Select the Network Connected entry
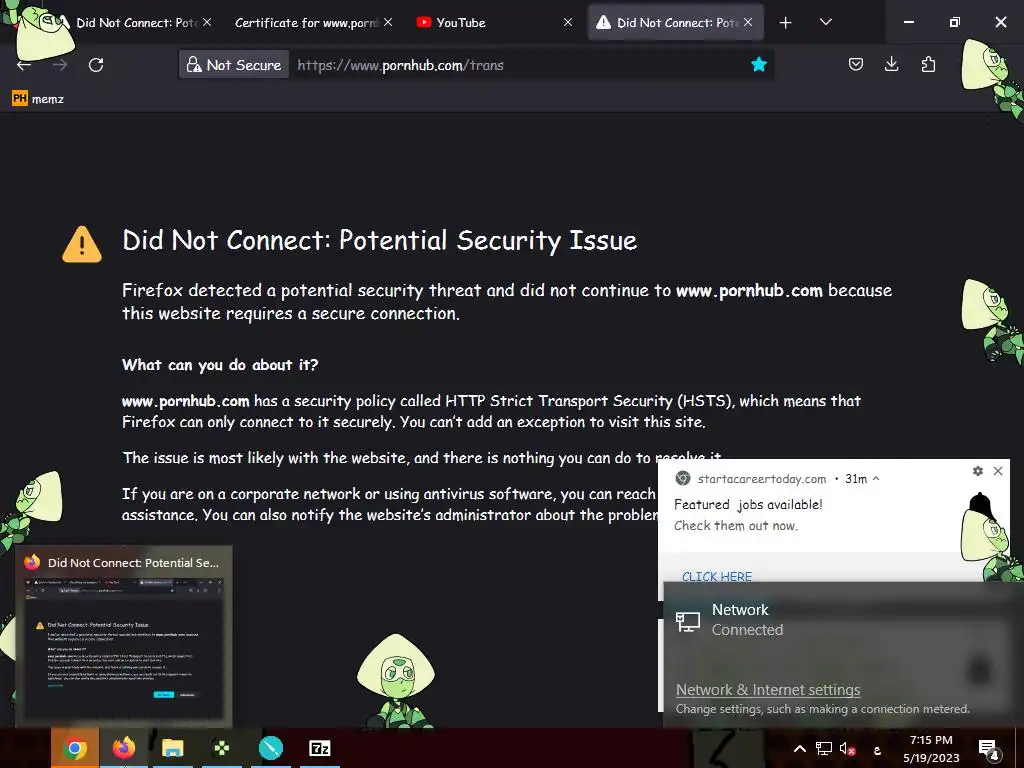This screenshot has width=1024, height=768. (835, 620)
